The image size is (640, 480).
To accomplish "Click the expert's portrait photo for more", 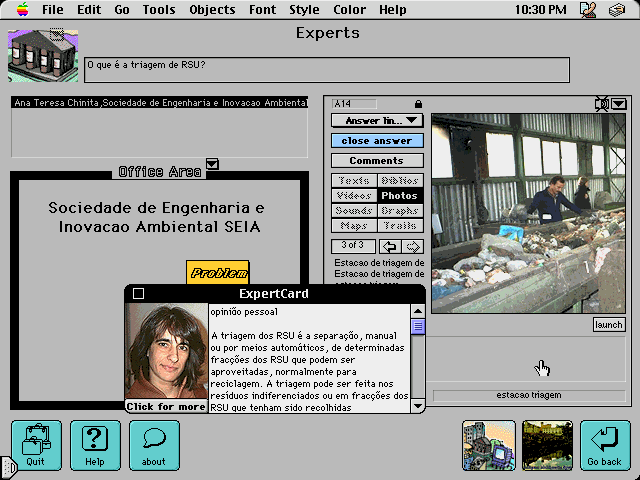I will pyautogui.click(x=166, y=351).
